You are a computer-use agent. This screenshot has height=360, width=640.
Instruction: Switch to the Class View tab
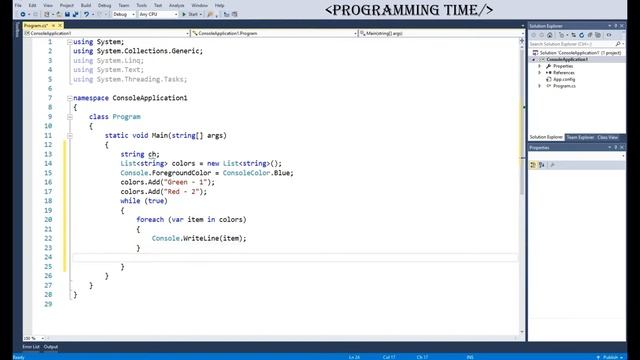pos(608,138)
